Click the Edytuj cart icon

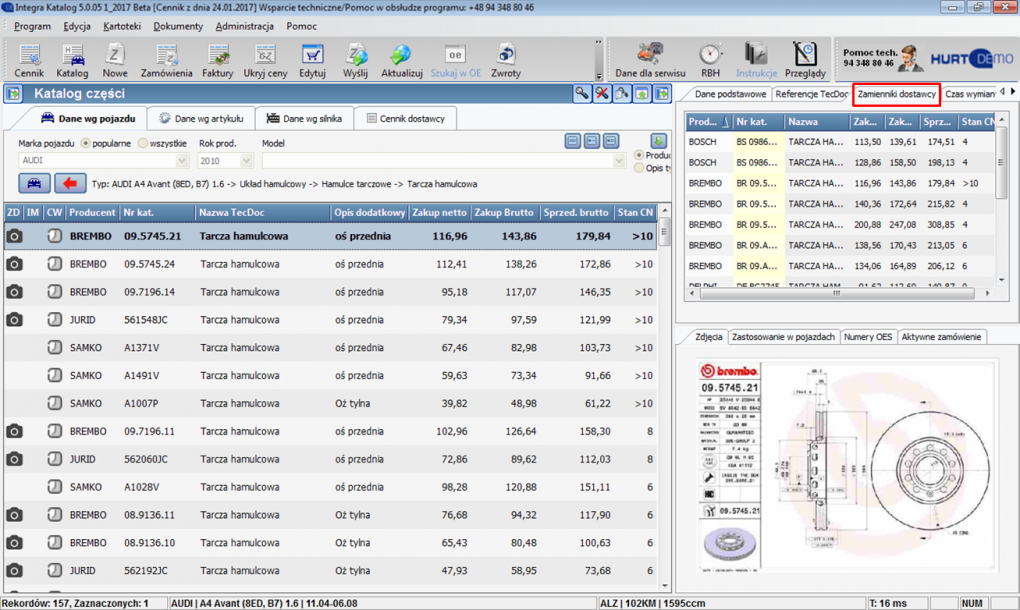point(312,60)
